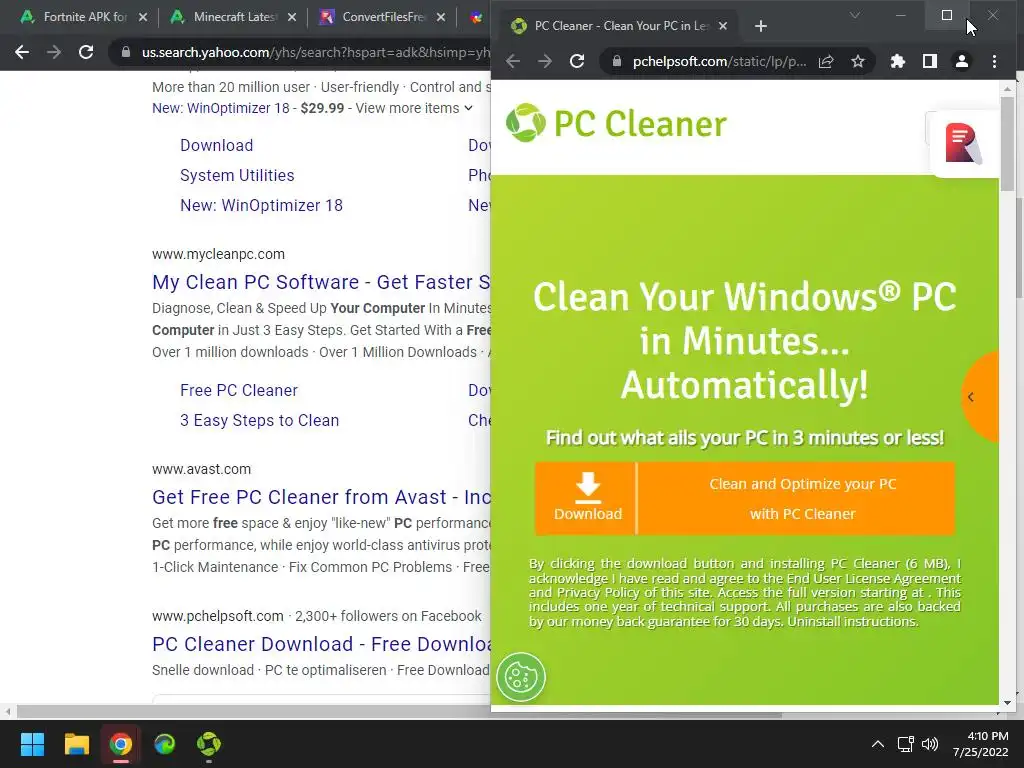Close the ConvertFilesFree tab
Image resolution: width=1024 pixels, height=768 pixels.
click(x=441, y=17)
